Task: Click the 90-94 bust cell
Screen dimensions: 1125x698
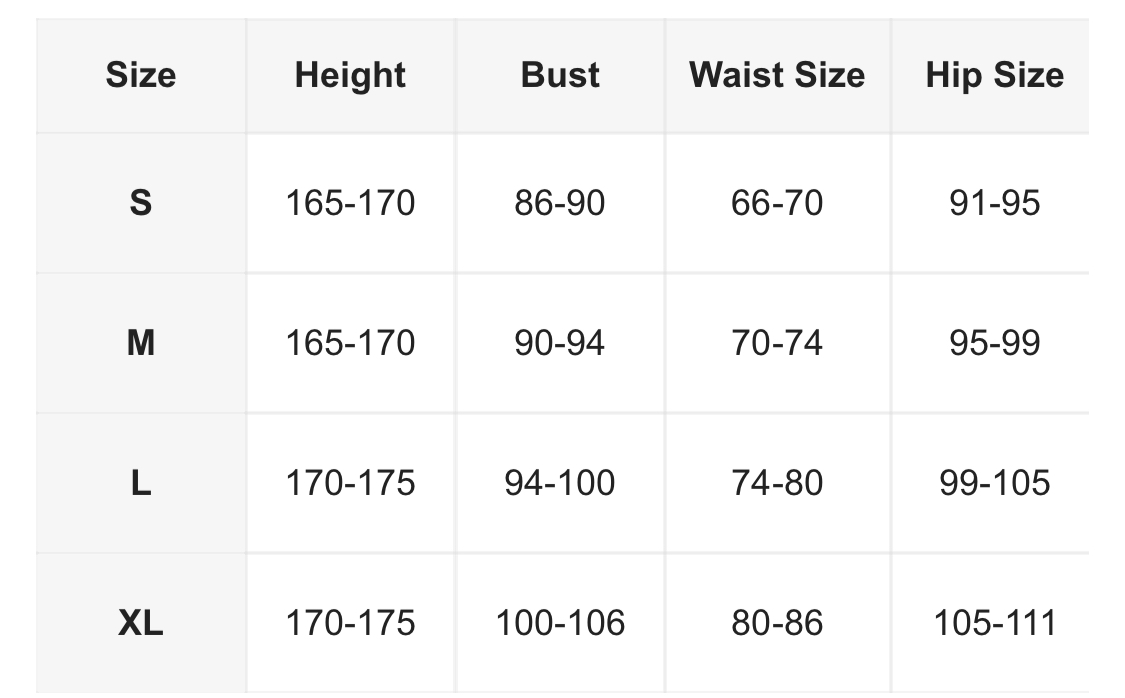Action: [x=560, y=343]
